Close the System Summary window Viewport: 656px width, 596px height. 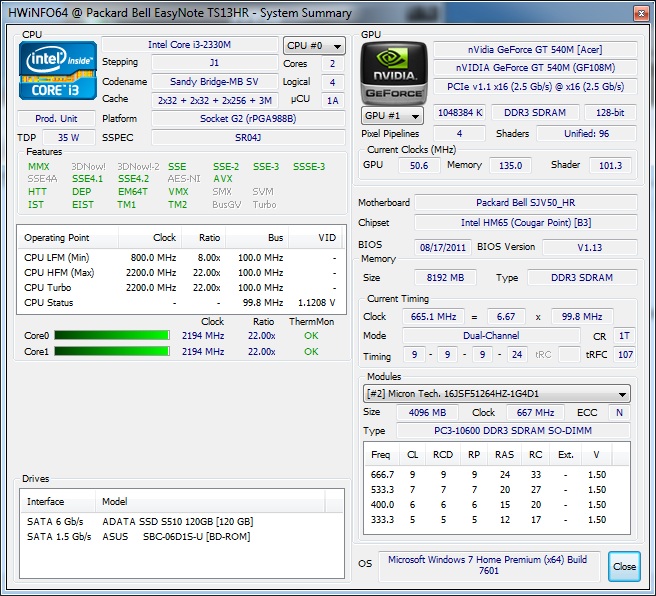click(641, 13)
